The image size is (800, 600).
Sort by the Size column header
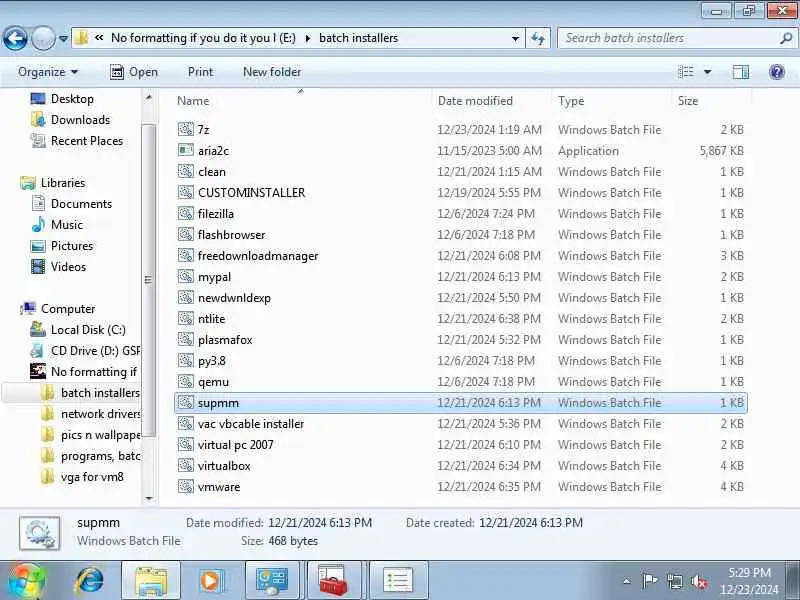[688, 101]
